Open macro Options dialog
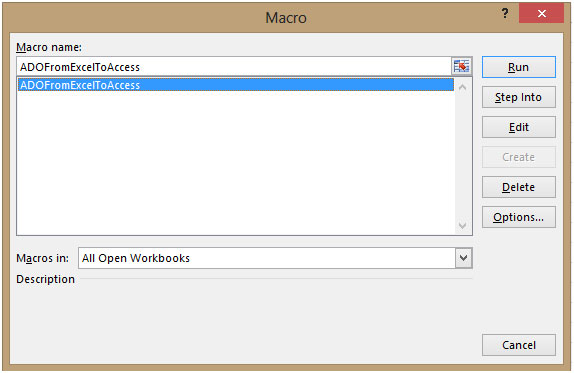Viewport: 574px width, 373px height. (x=518, y=217)
